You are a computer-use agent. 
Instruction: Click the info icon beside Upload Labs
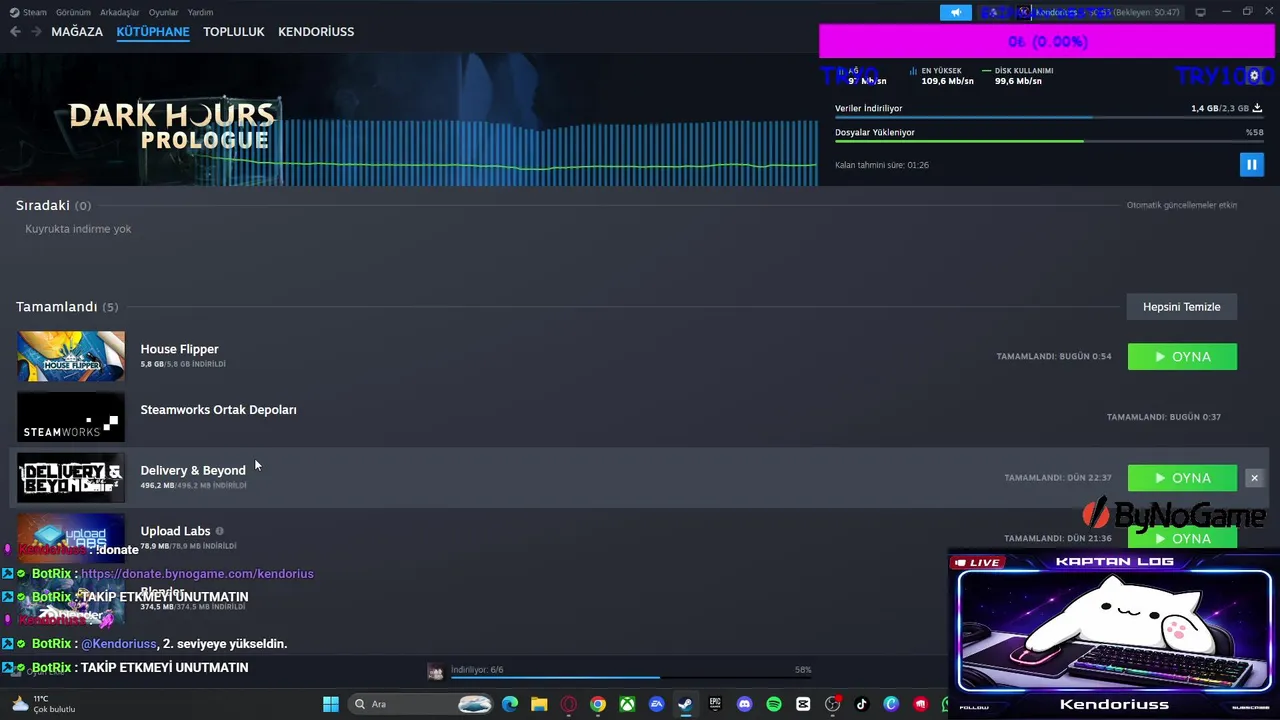coord(219,531)
